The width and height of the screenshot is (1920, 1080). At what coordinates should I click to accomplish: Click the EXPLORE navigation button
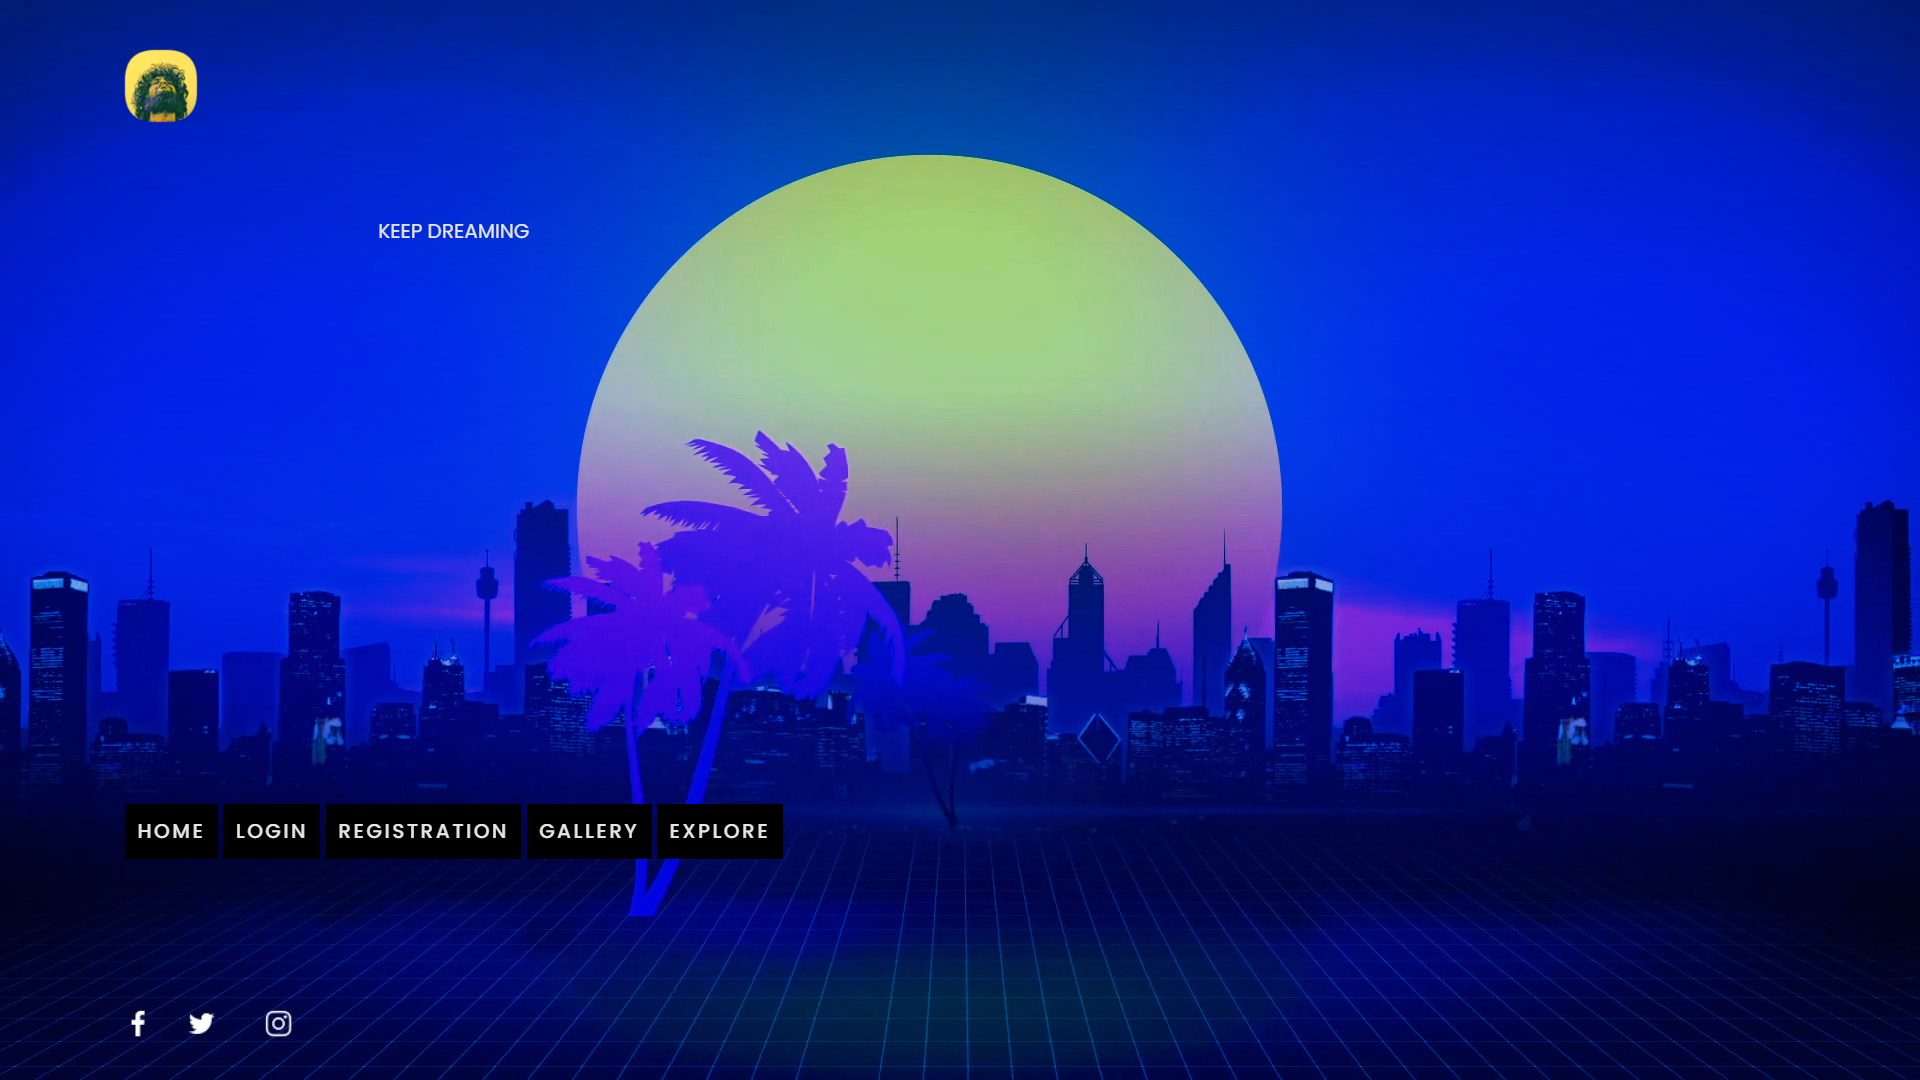click(x=719, y=831)
